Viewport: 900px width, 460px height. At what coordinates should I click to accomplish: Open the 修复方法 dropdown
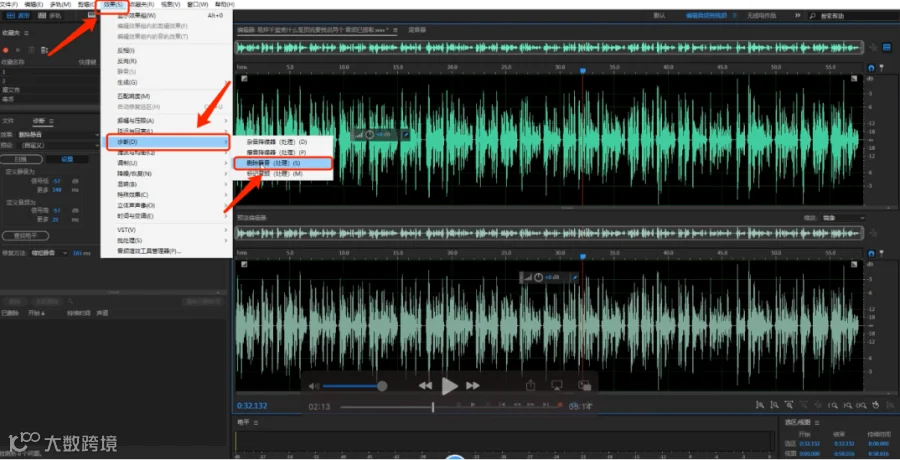pyautogui.click(x=49, y=253)
